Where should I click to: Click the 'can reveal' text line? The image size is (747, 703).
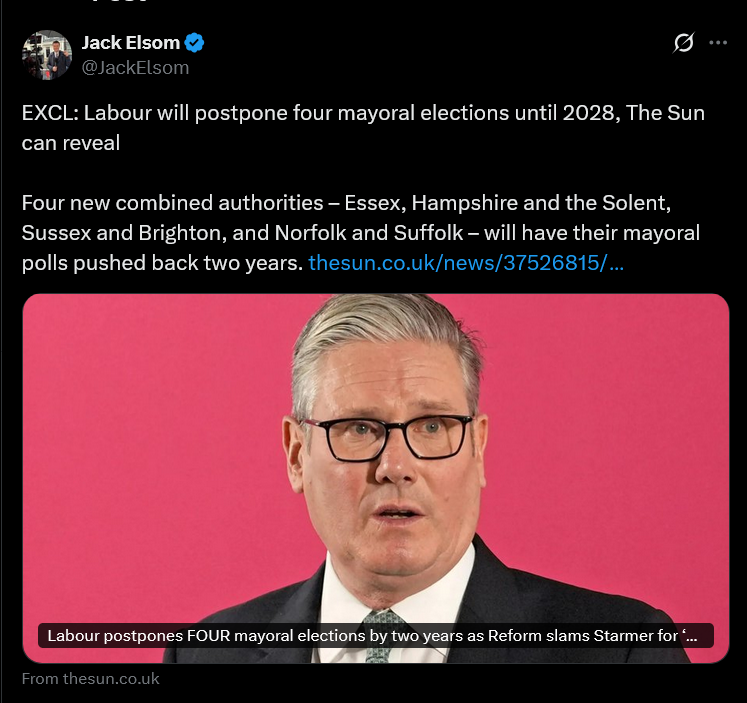point(71,143)
